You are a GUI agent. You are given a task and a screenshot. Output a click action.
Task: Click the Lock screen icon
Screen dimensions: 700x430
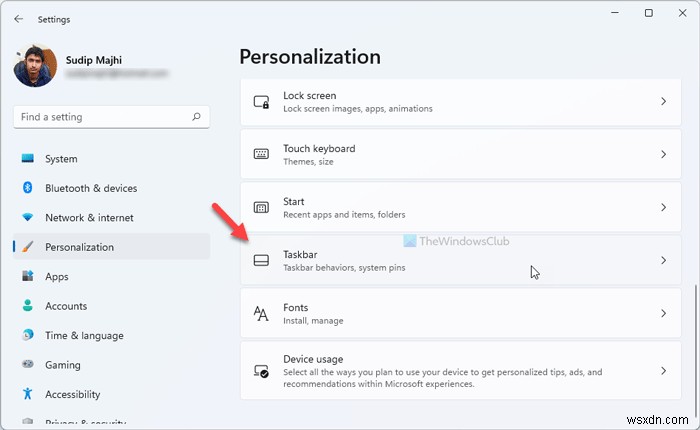[x=261, y=102]
